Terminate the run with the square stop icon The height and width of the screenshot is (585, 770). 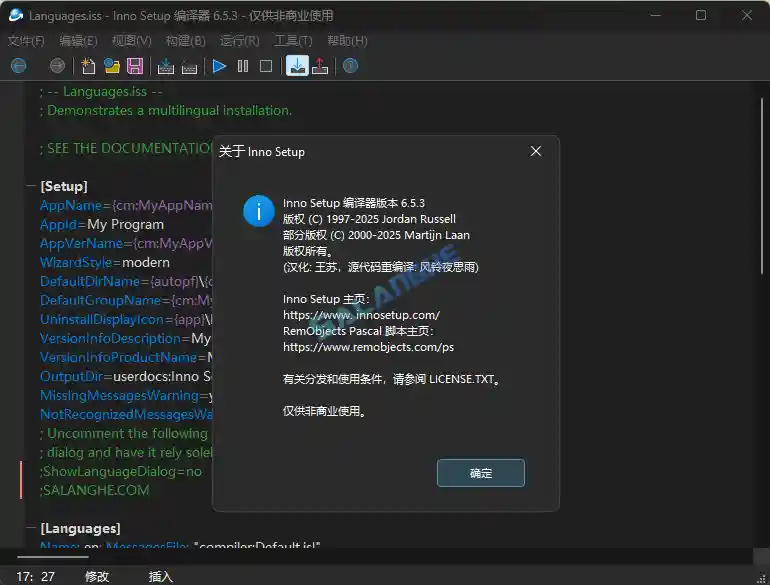tap(266, 66)
